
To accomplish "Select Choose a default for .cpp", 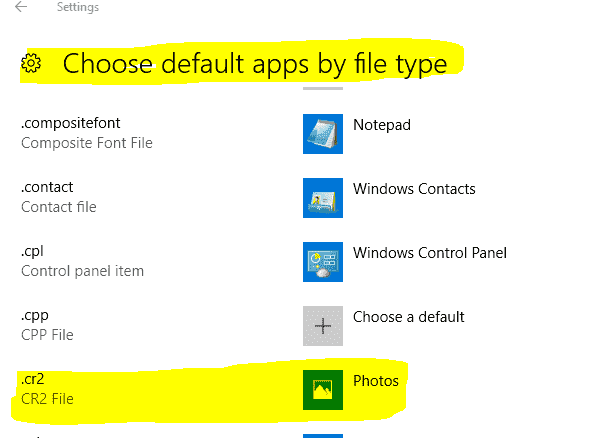I will pyautogui.click(x=409, y=317).
